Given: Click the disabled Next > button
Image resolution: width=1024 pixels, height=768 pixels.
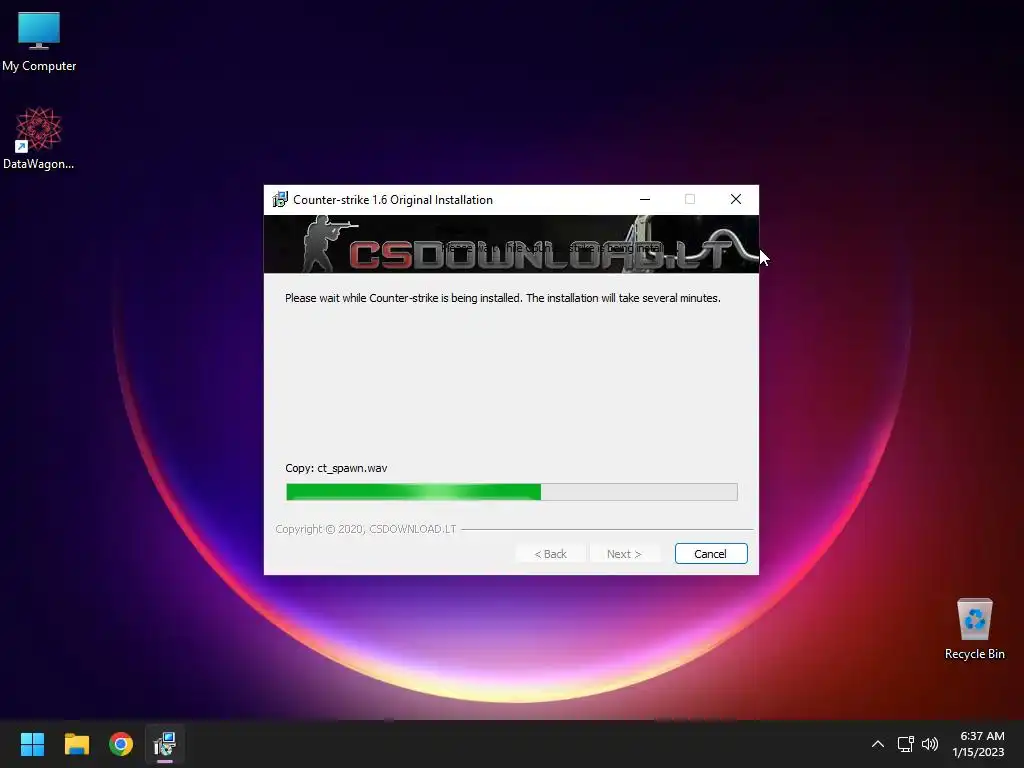Looking at the screenshot, I should coord(624,554).
